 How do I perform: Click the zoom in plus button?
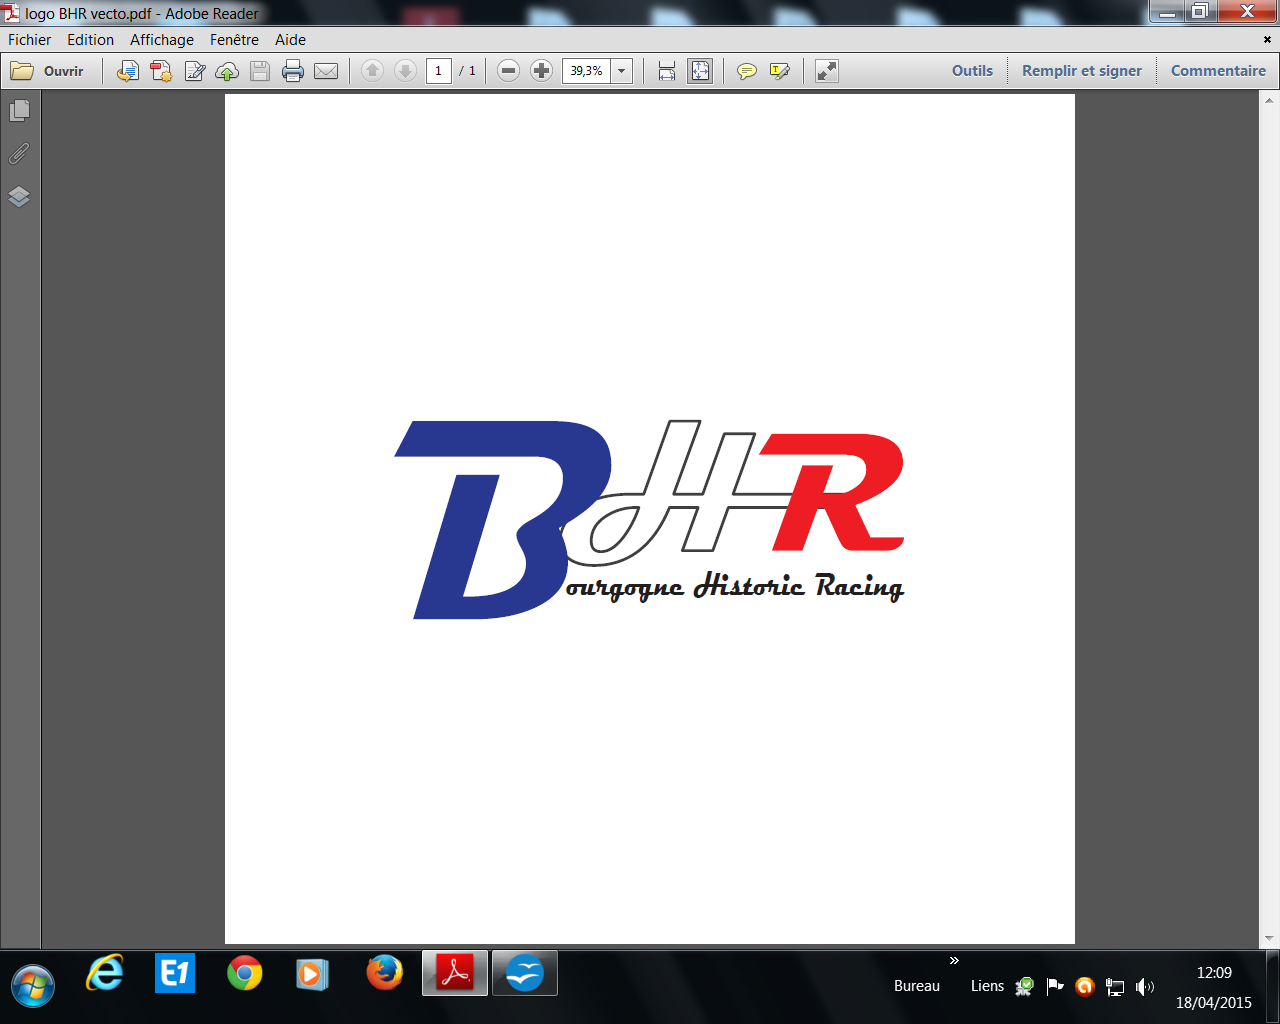tap(541, 71)
